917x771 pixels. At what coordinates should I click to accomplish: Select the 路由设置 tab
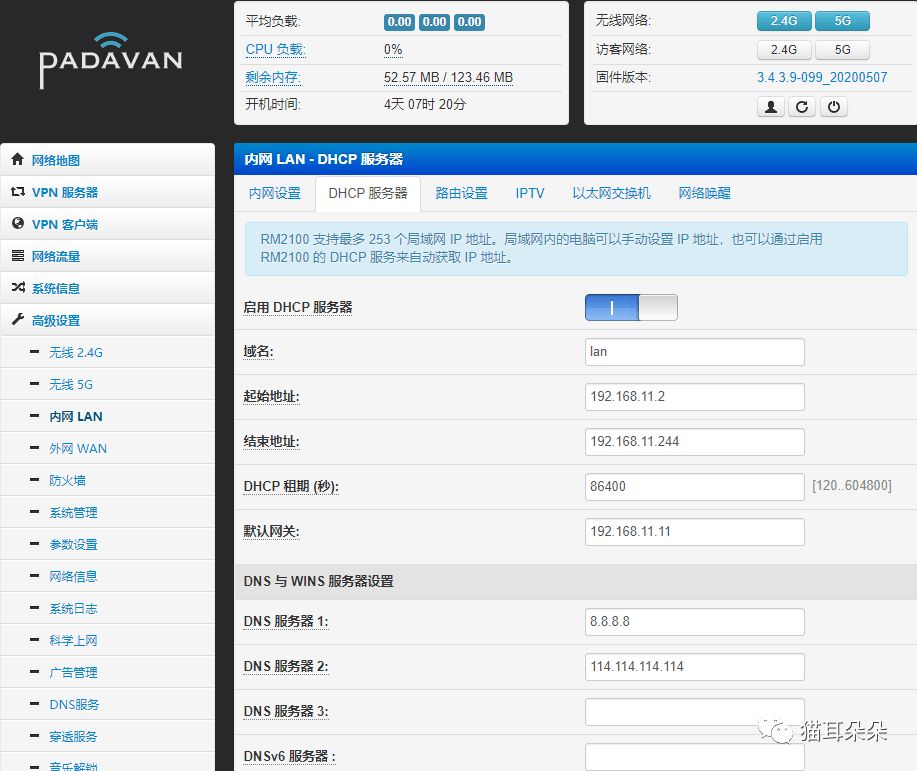pyautogui.click(x=461, y=193)
